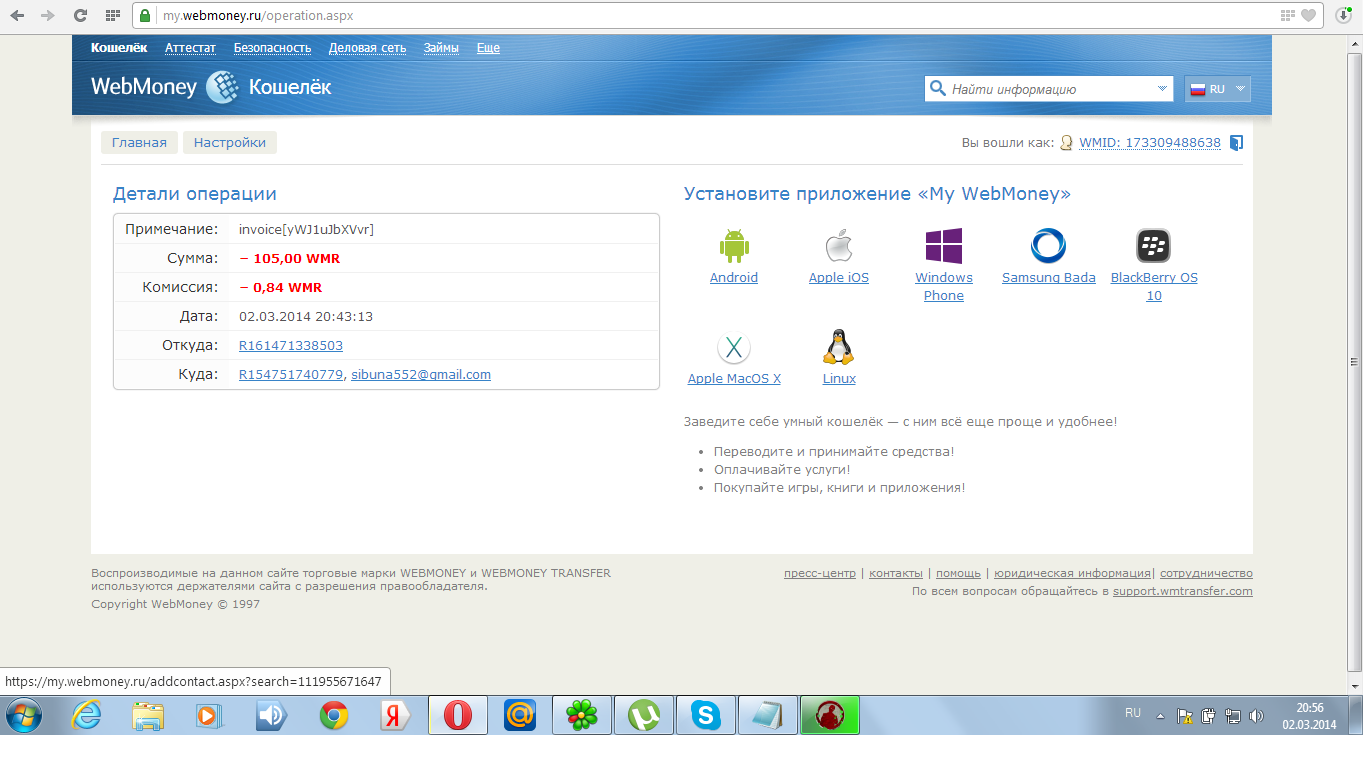
Task: Open Opera browser from taskbar
Action: 458,715
